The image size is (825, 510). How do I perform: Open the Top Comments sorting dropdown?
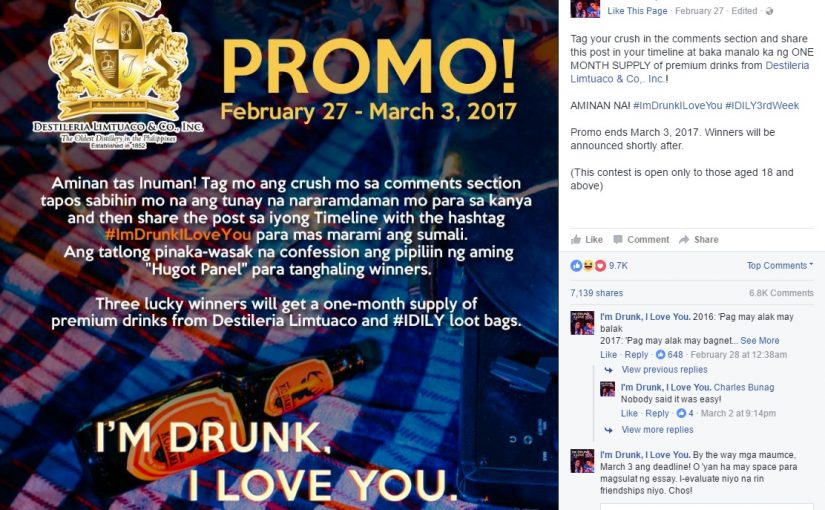pos(780,266)
